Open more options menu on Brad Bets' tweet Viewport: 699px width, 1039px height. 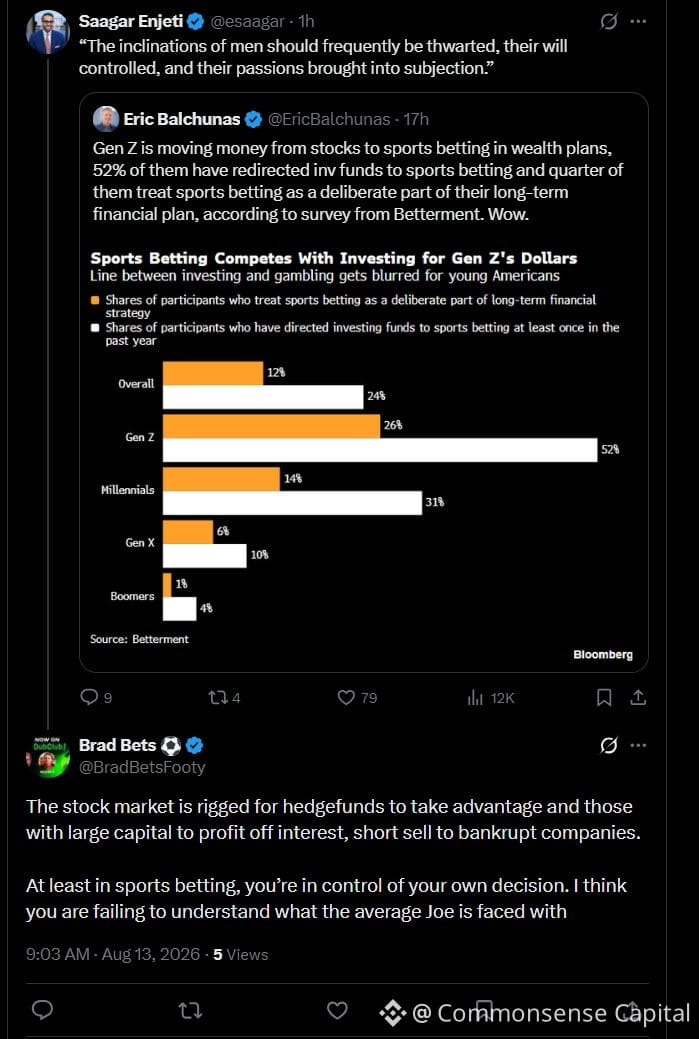(x=638, y=745)
